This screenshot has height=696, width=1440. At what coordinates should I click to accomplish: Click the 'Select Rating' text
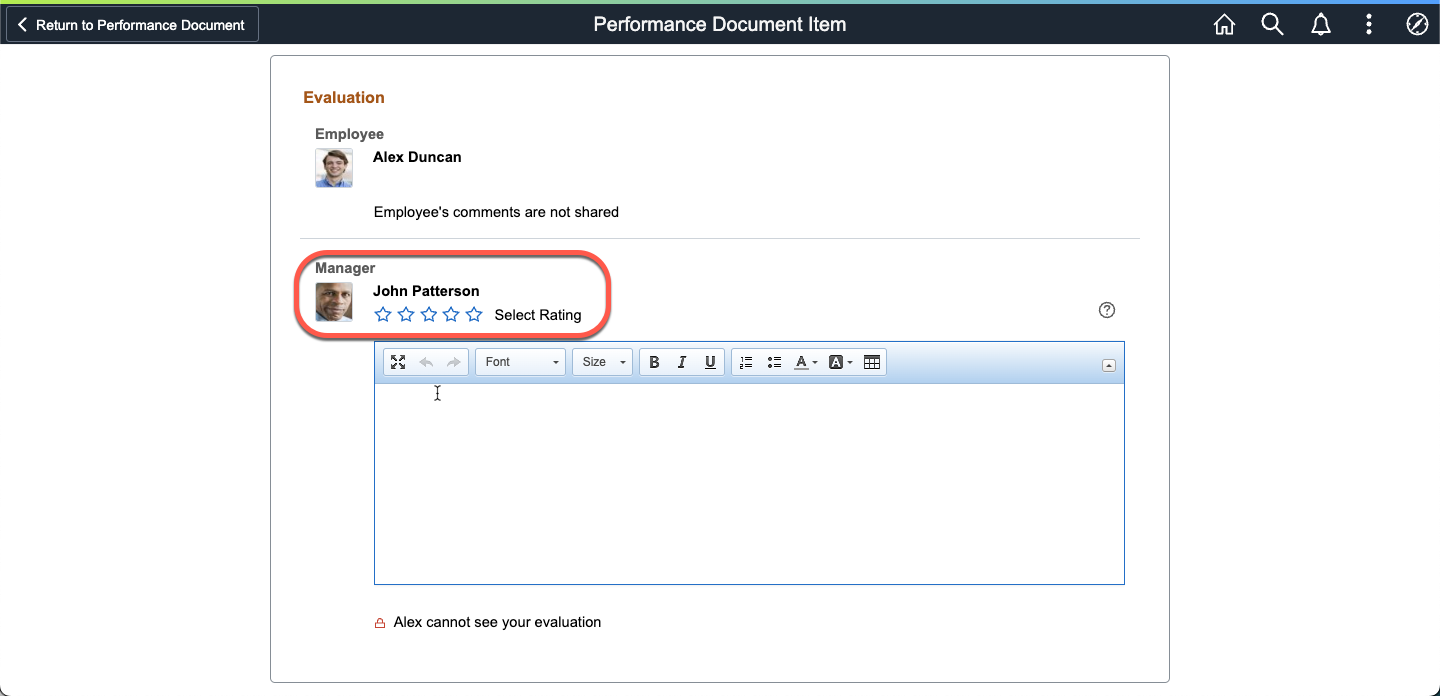[x=538, y=315]
